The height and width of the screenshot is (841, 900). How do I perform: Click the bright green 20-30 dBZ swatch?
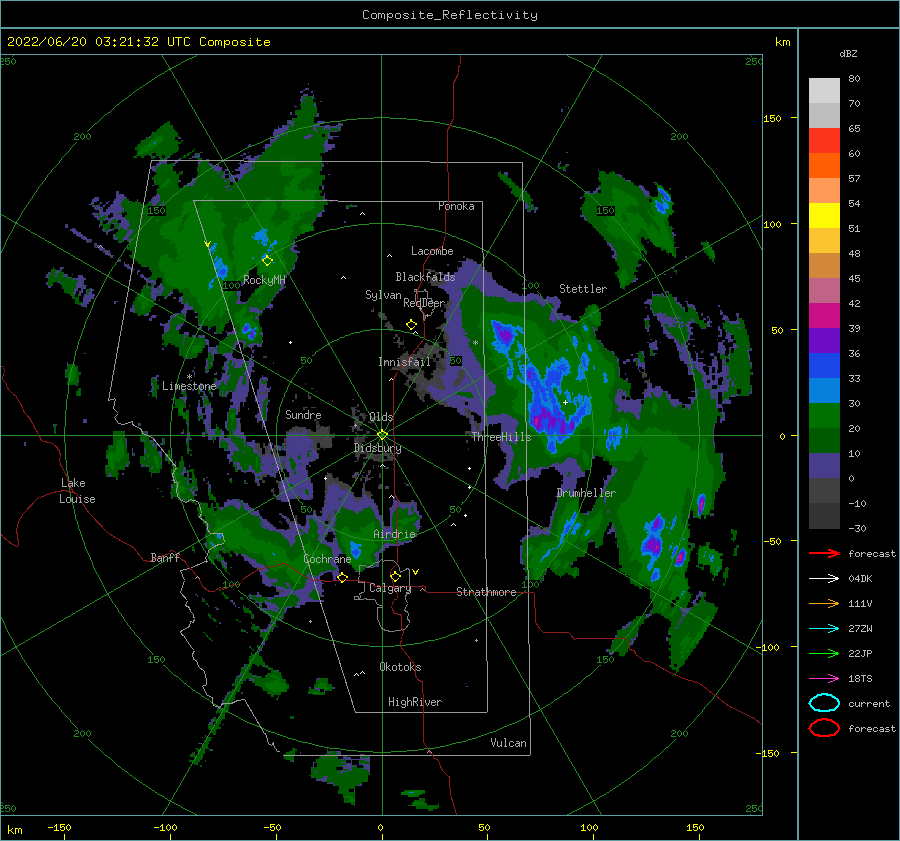point(824,415)
